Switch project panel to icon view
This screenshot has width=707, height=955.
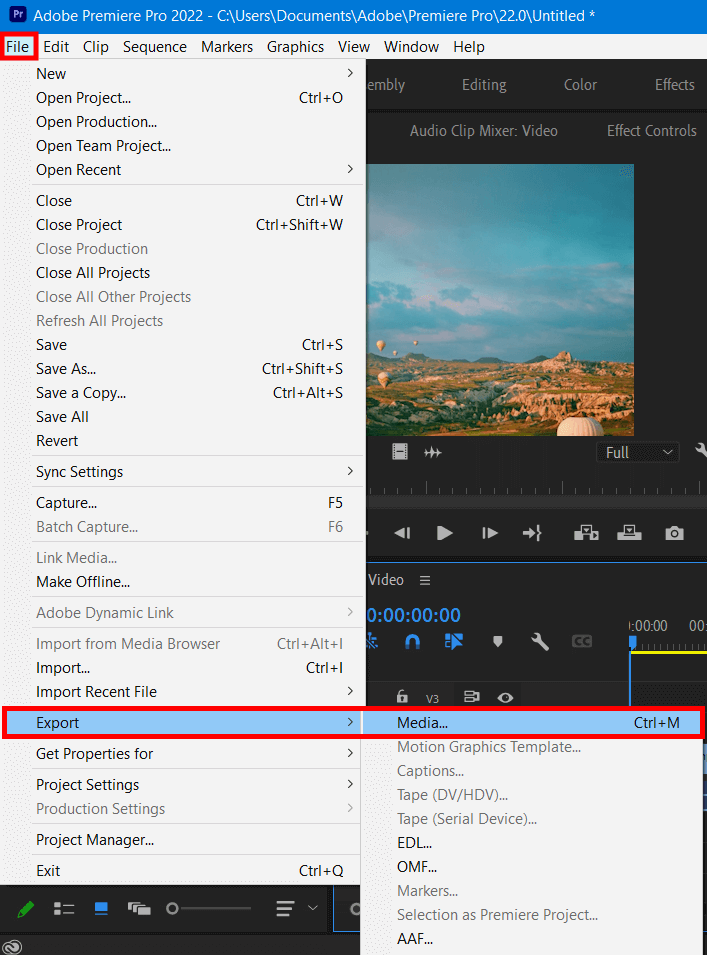(101, 909)
